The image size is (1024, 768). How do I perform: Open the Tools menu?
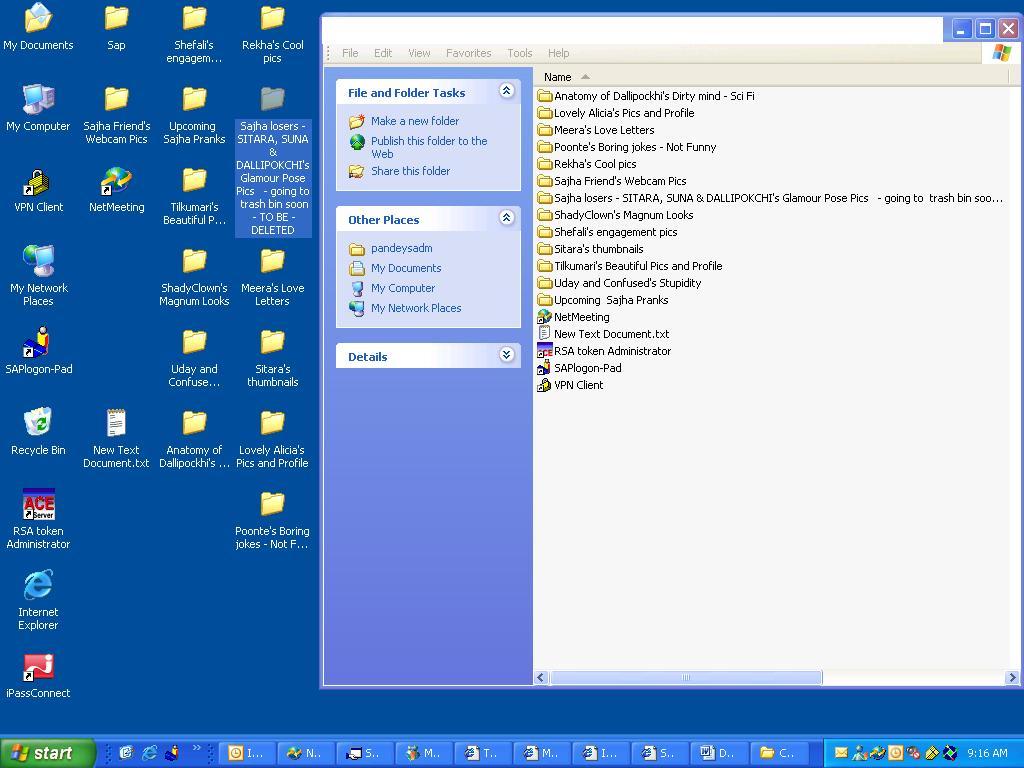[519, 53]
